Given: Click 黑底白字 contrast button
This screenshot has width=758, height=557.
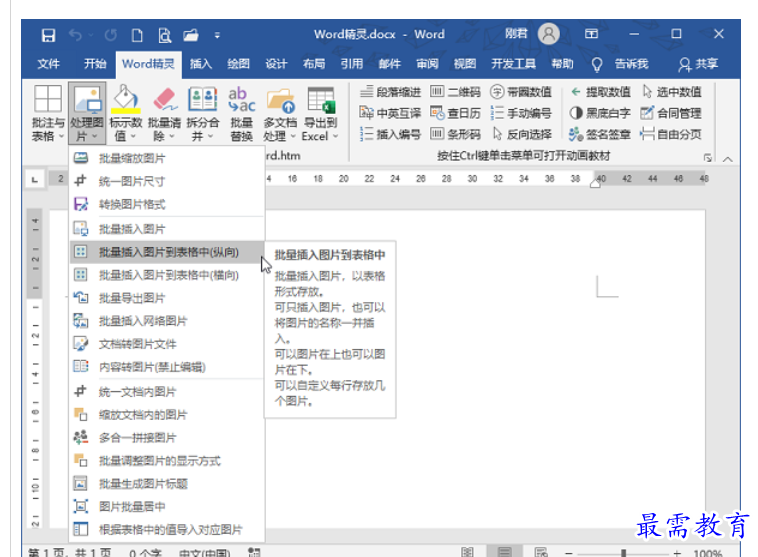Looking at the screenshot, I should pos(600,113).
